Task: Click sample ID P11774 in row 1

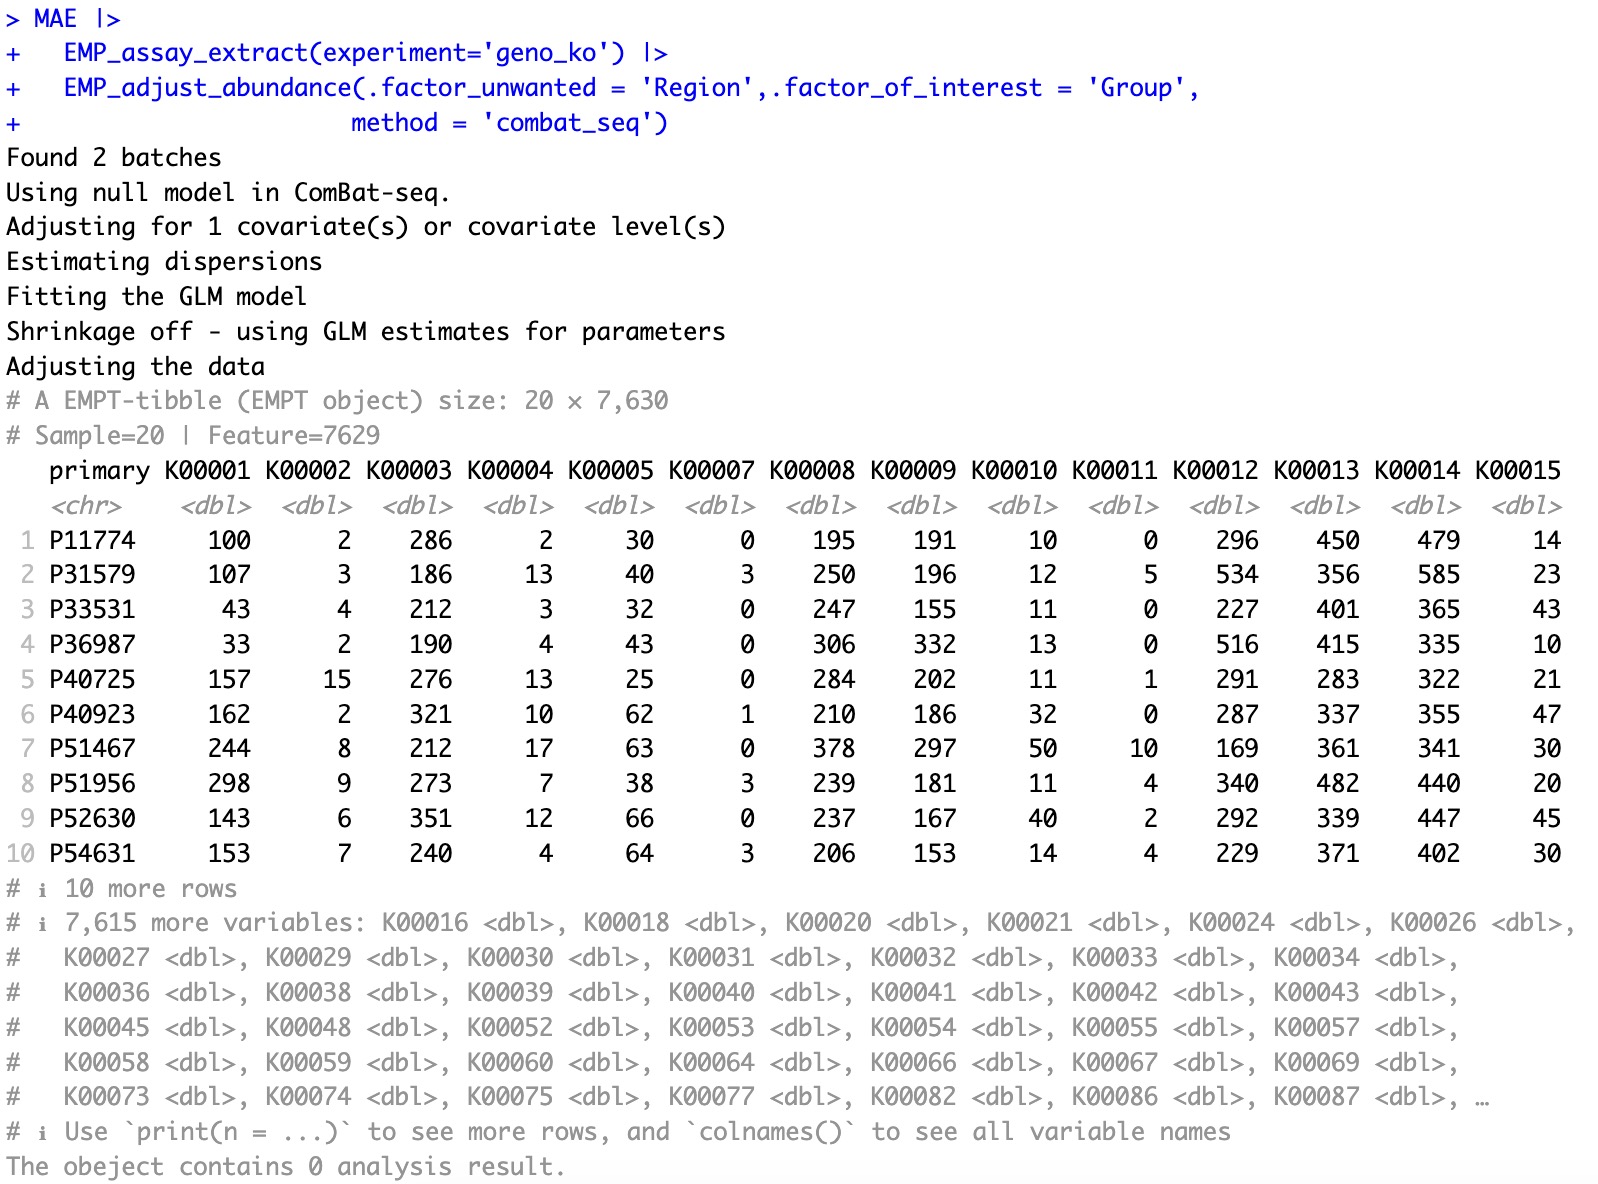Action: point(92,541)
